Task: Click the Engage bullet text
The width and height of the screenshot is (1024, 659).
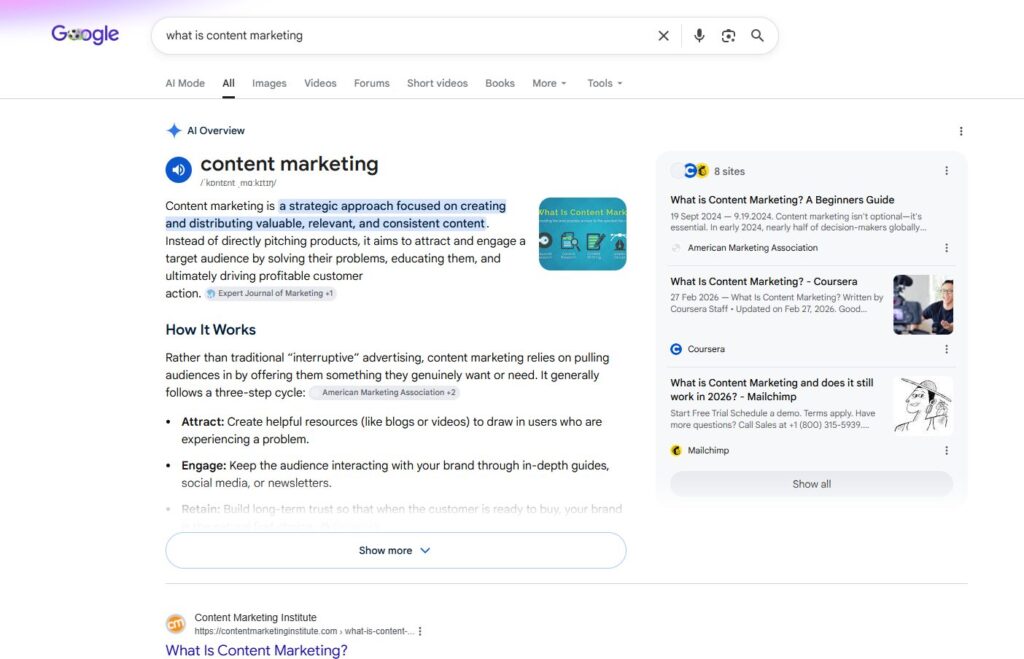Action: click(395, 474)
